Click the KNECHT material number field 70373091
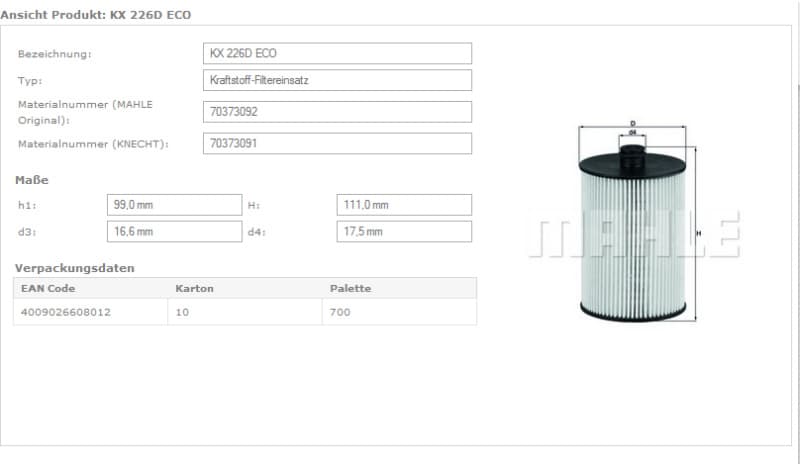Viewport: 800px width, 467px height. click(337, 143)
